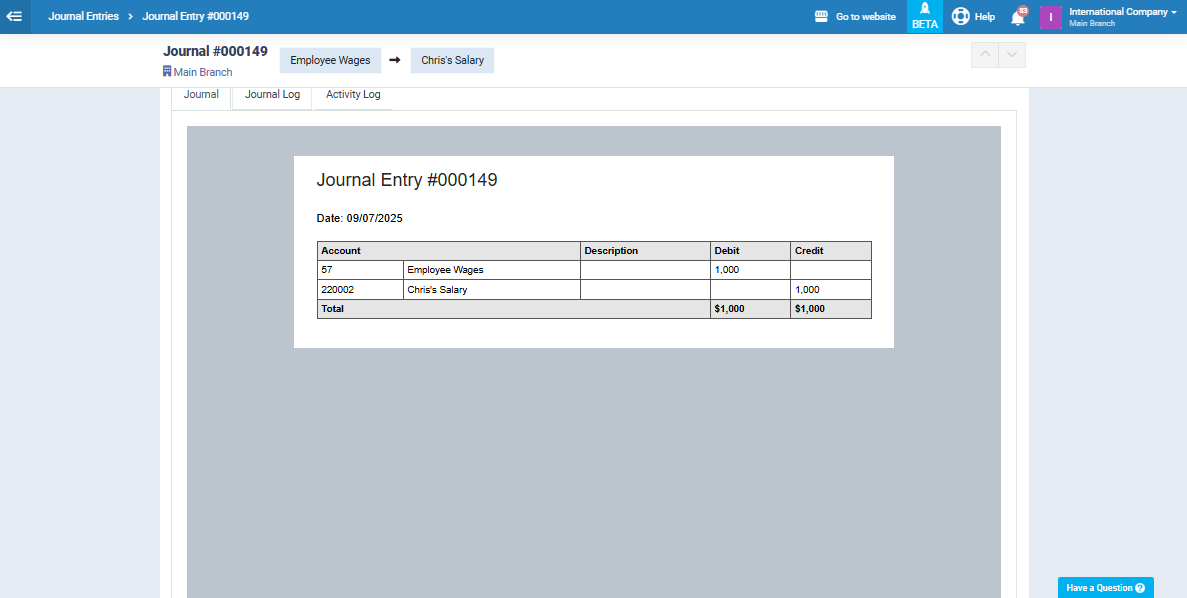1187x598 pixels.
Task: Click the Help lifebuoy icon
Action: click(960, 17)
